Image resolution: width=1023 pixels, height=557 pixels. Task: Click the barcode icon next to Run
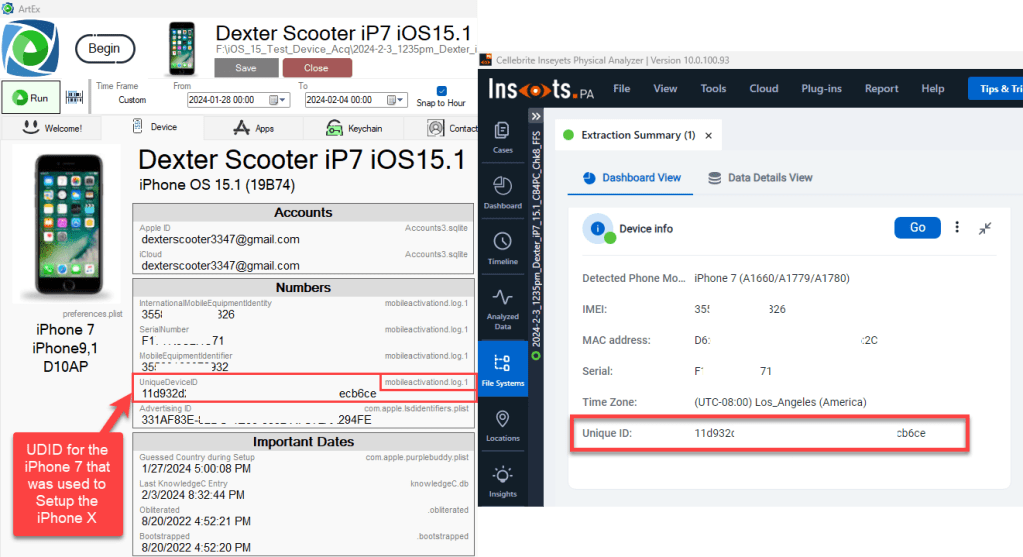tap(74, 98)
